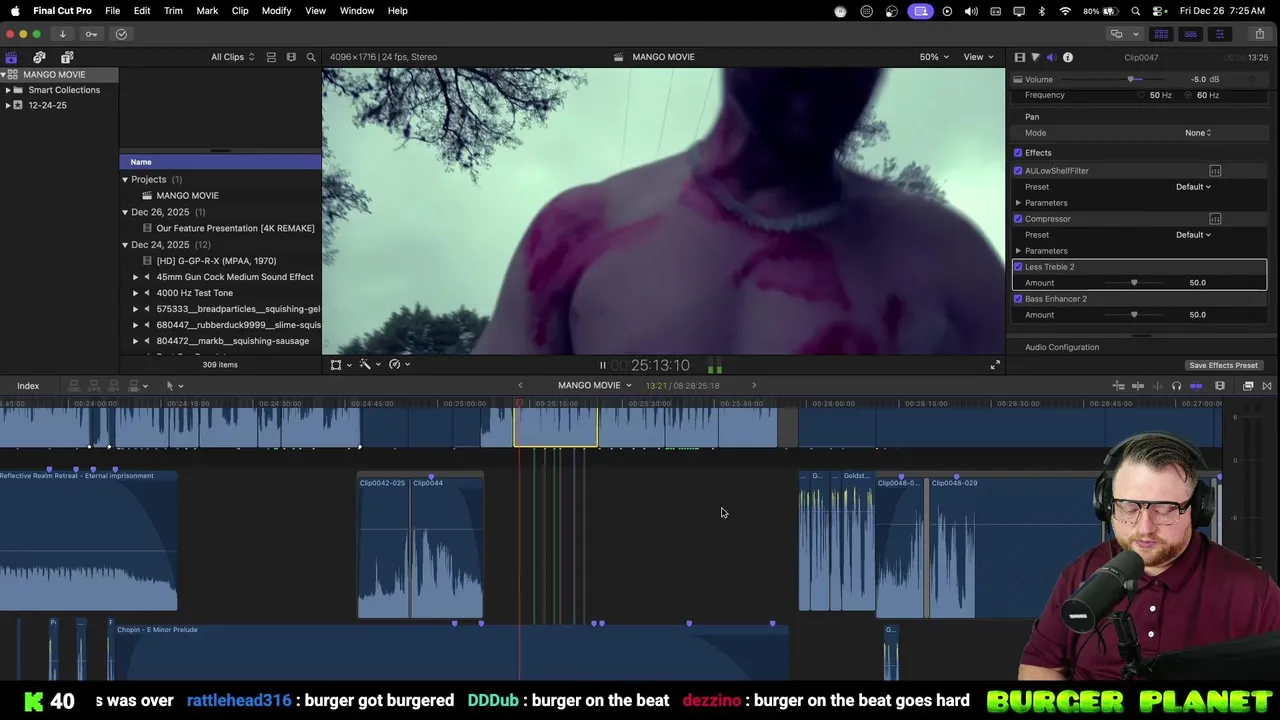
Task: Open the Window menu
Action: [x=357, y=11]
